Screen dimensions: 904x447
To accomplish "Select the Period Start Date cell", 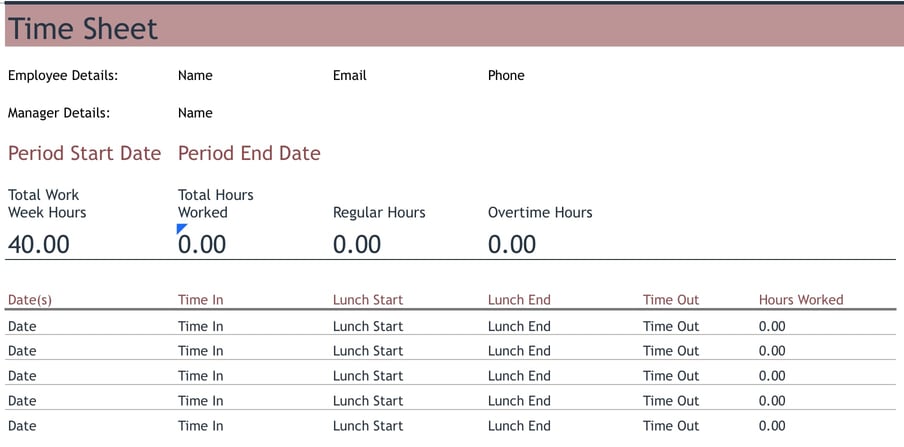I will click(x=84, y=153).
